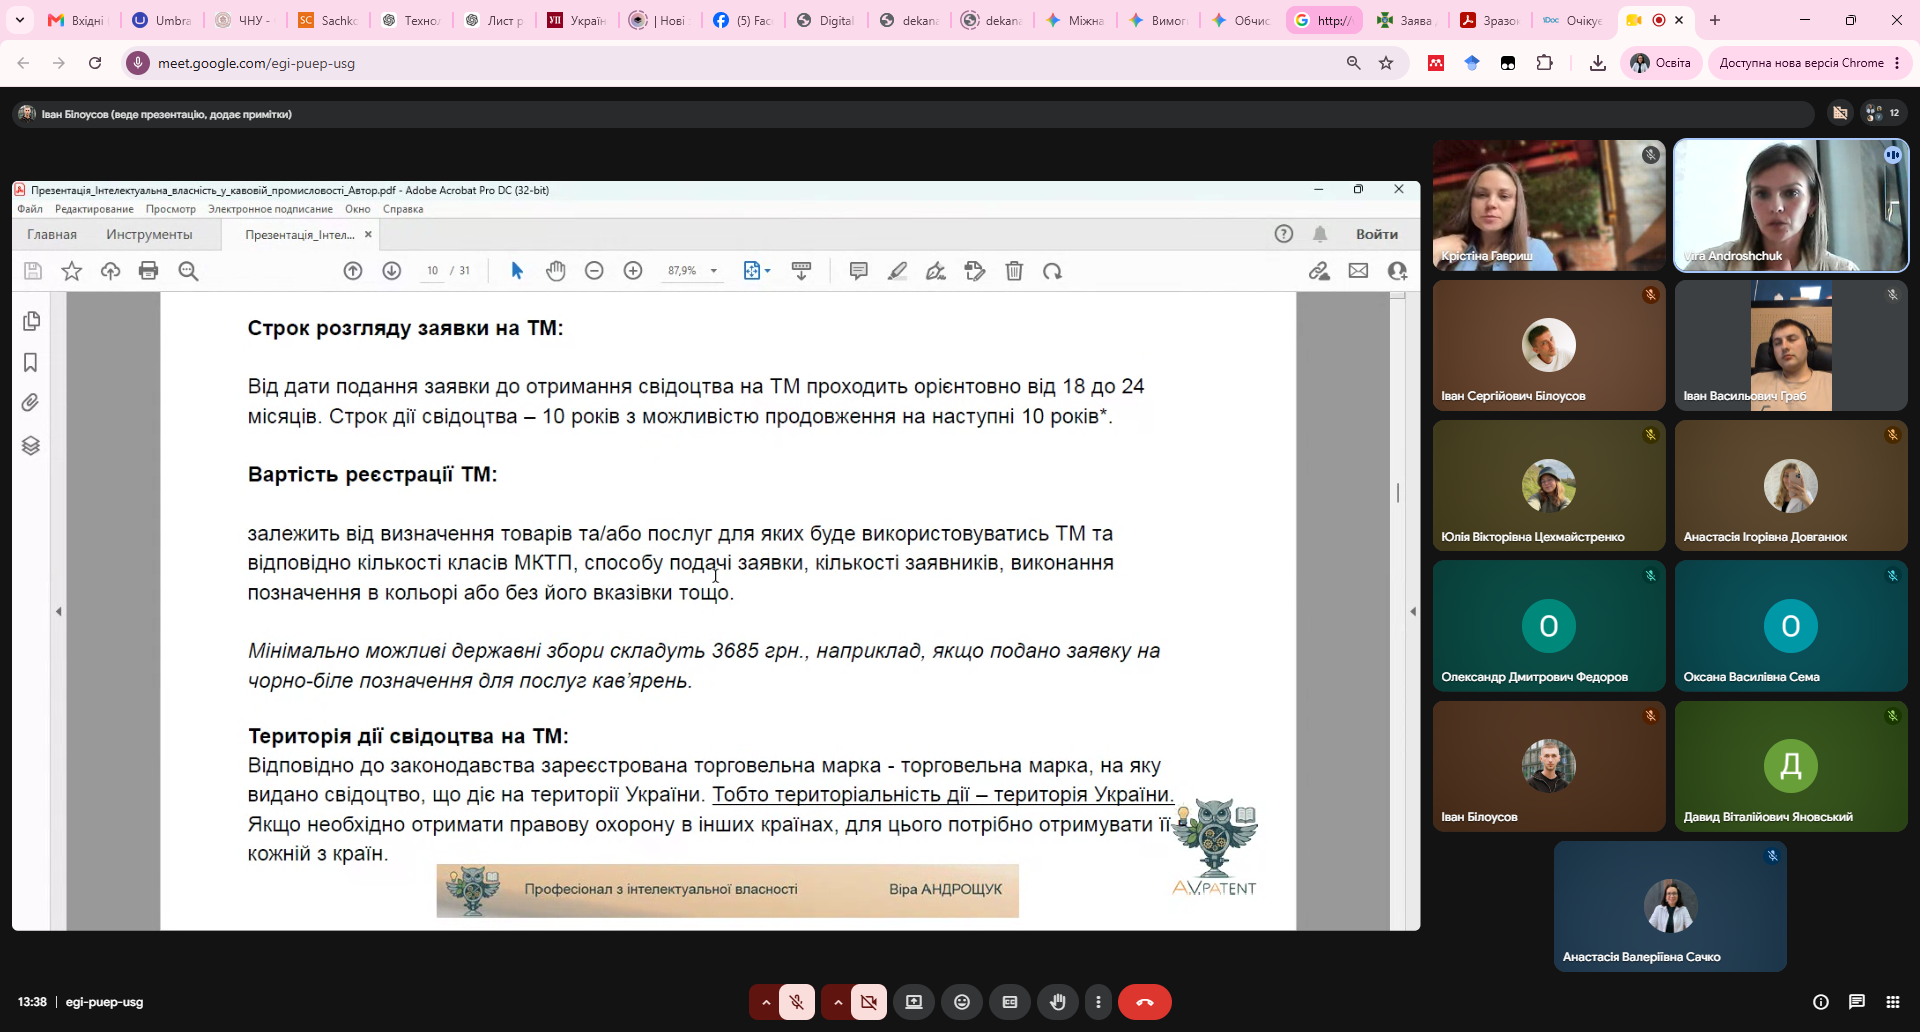Send the file by email envelope icon
The height and width of the screenshot is (1032, 1920).
click(x=1358, y=271)
